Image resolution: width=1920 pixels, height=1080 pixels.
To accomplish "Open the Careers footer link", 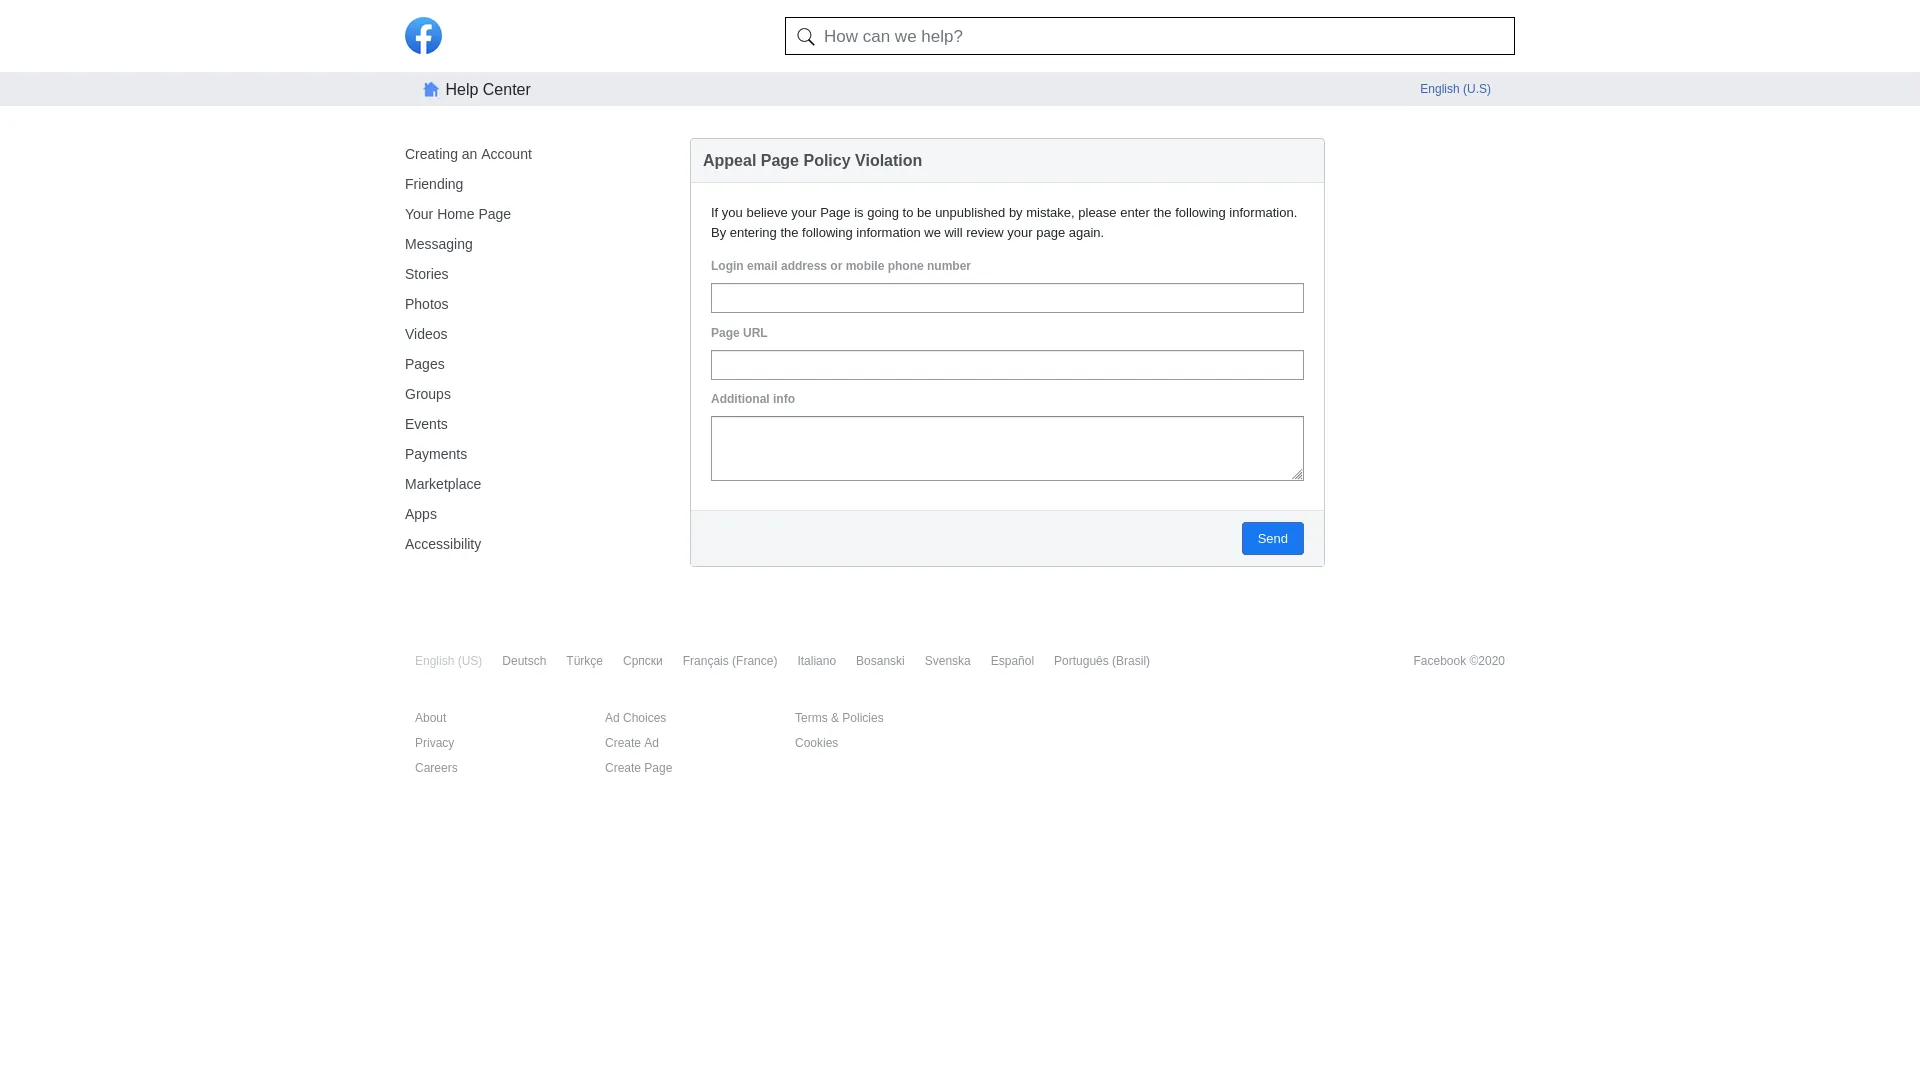I will (436, 768).
